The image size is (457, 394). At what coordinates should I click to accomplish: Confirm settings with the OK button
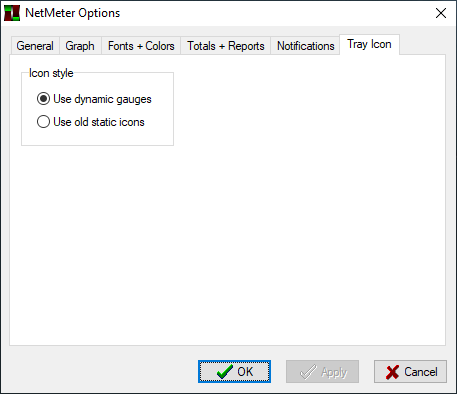tap(234, 371)
